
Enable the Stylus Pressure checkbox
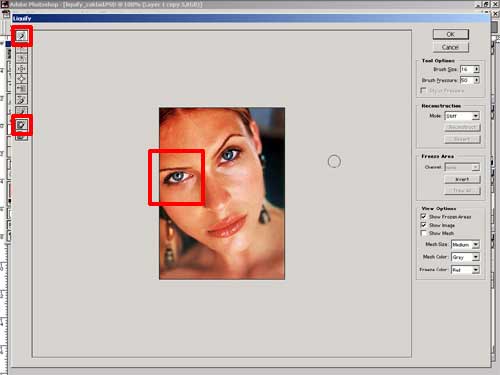coord(423,90)
